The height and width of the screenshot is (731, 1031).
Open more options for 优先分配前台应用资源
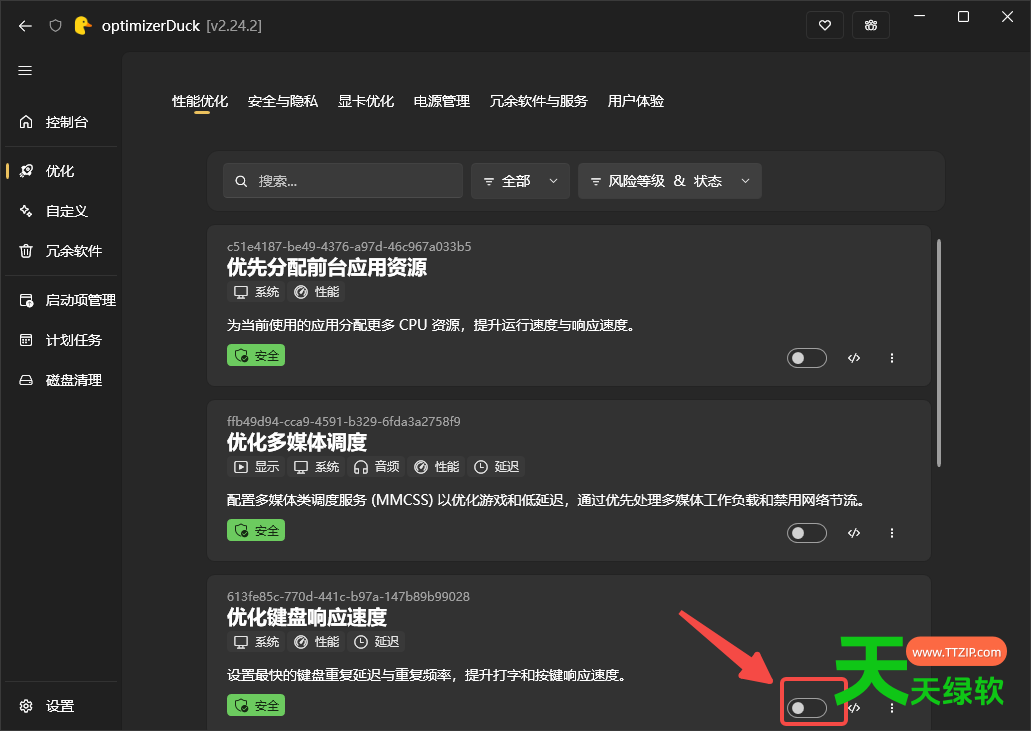[x=892, y=358]
